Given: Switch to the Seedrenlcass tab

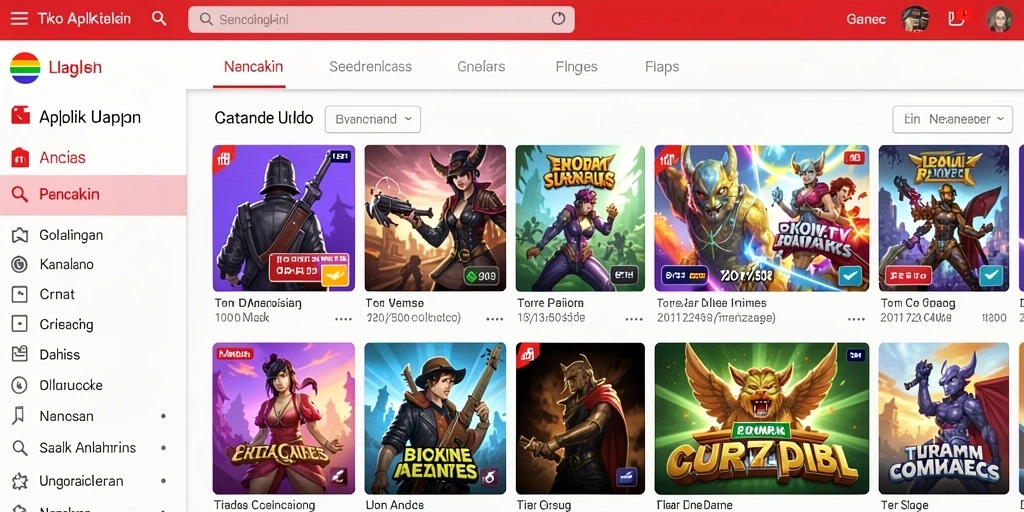Looking at the screenshot, I should tap(370, 67).
